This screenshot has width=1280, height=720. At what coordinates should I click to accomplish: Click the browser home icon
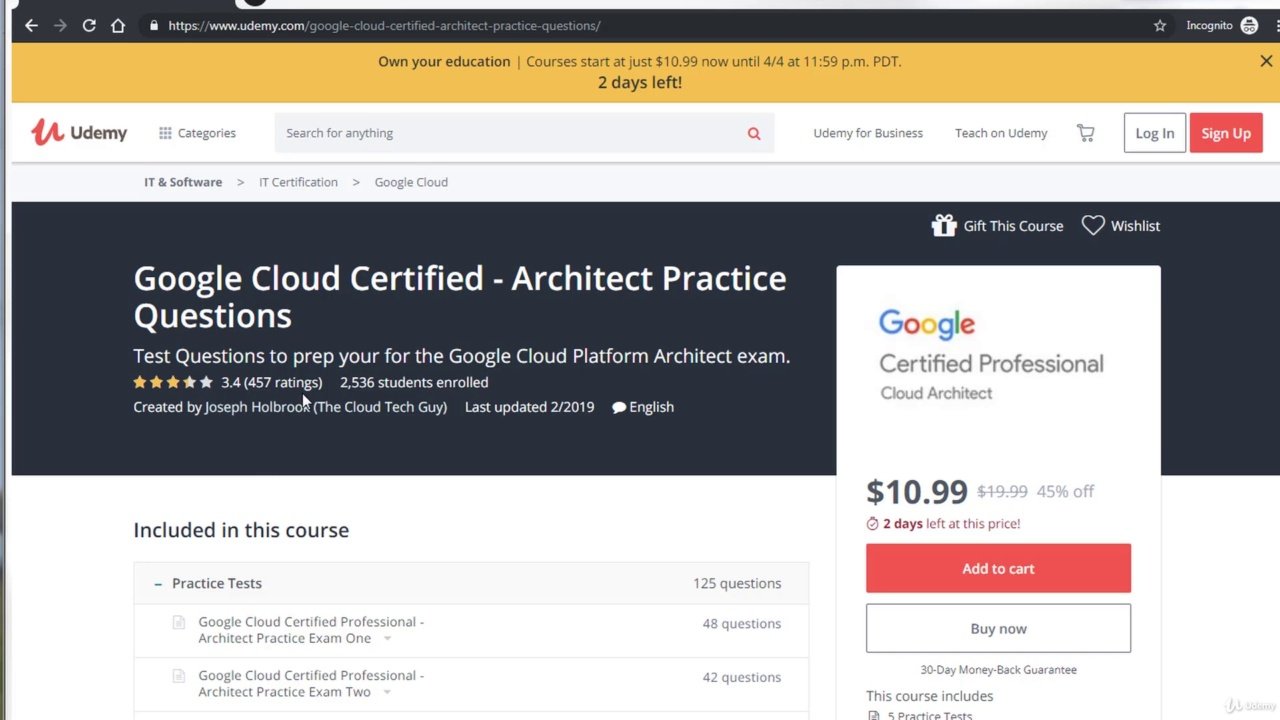click(x=117, y=25)
